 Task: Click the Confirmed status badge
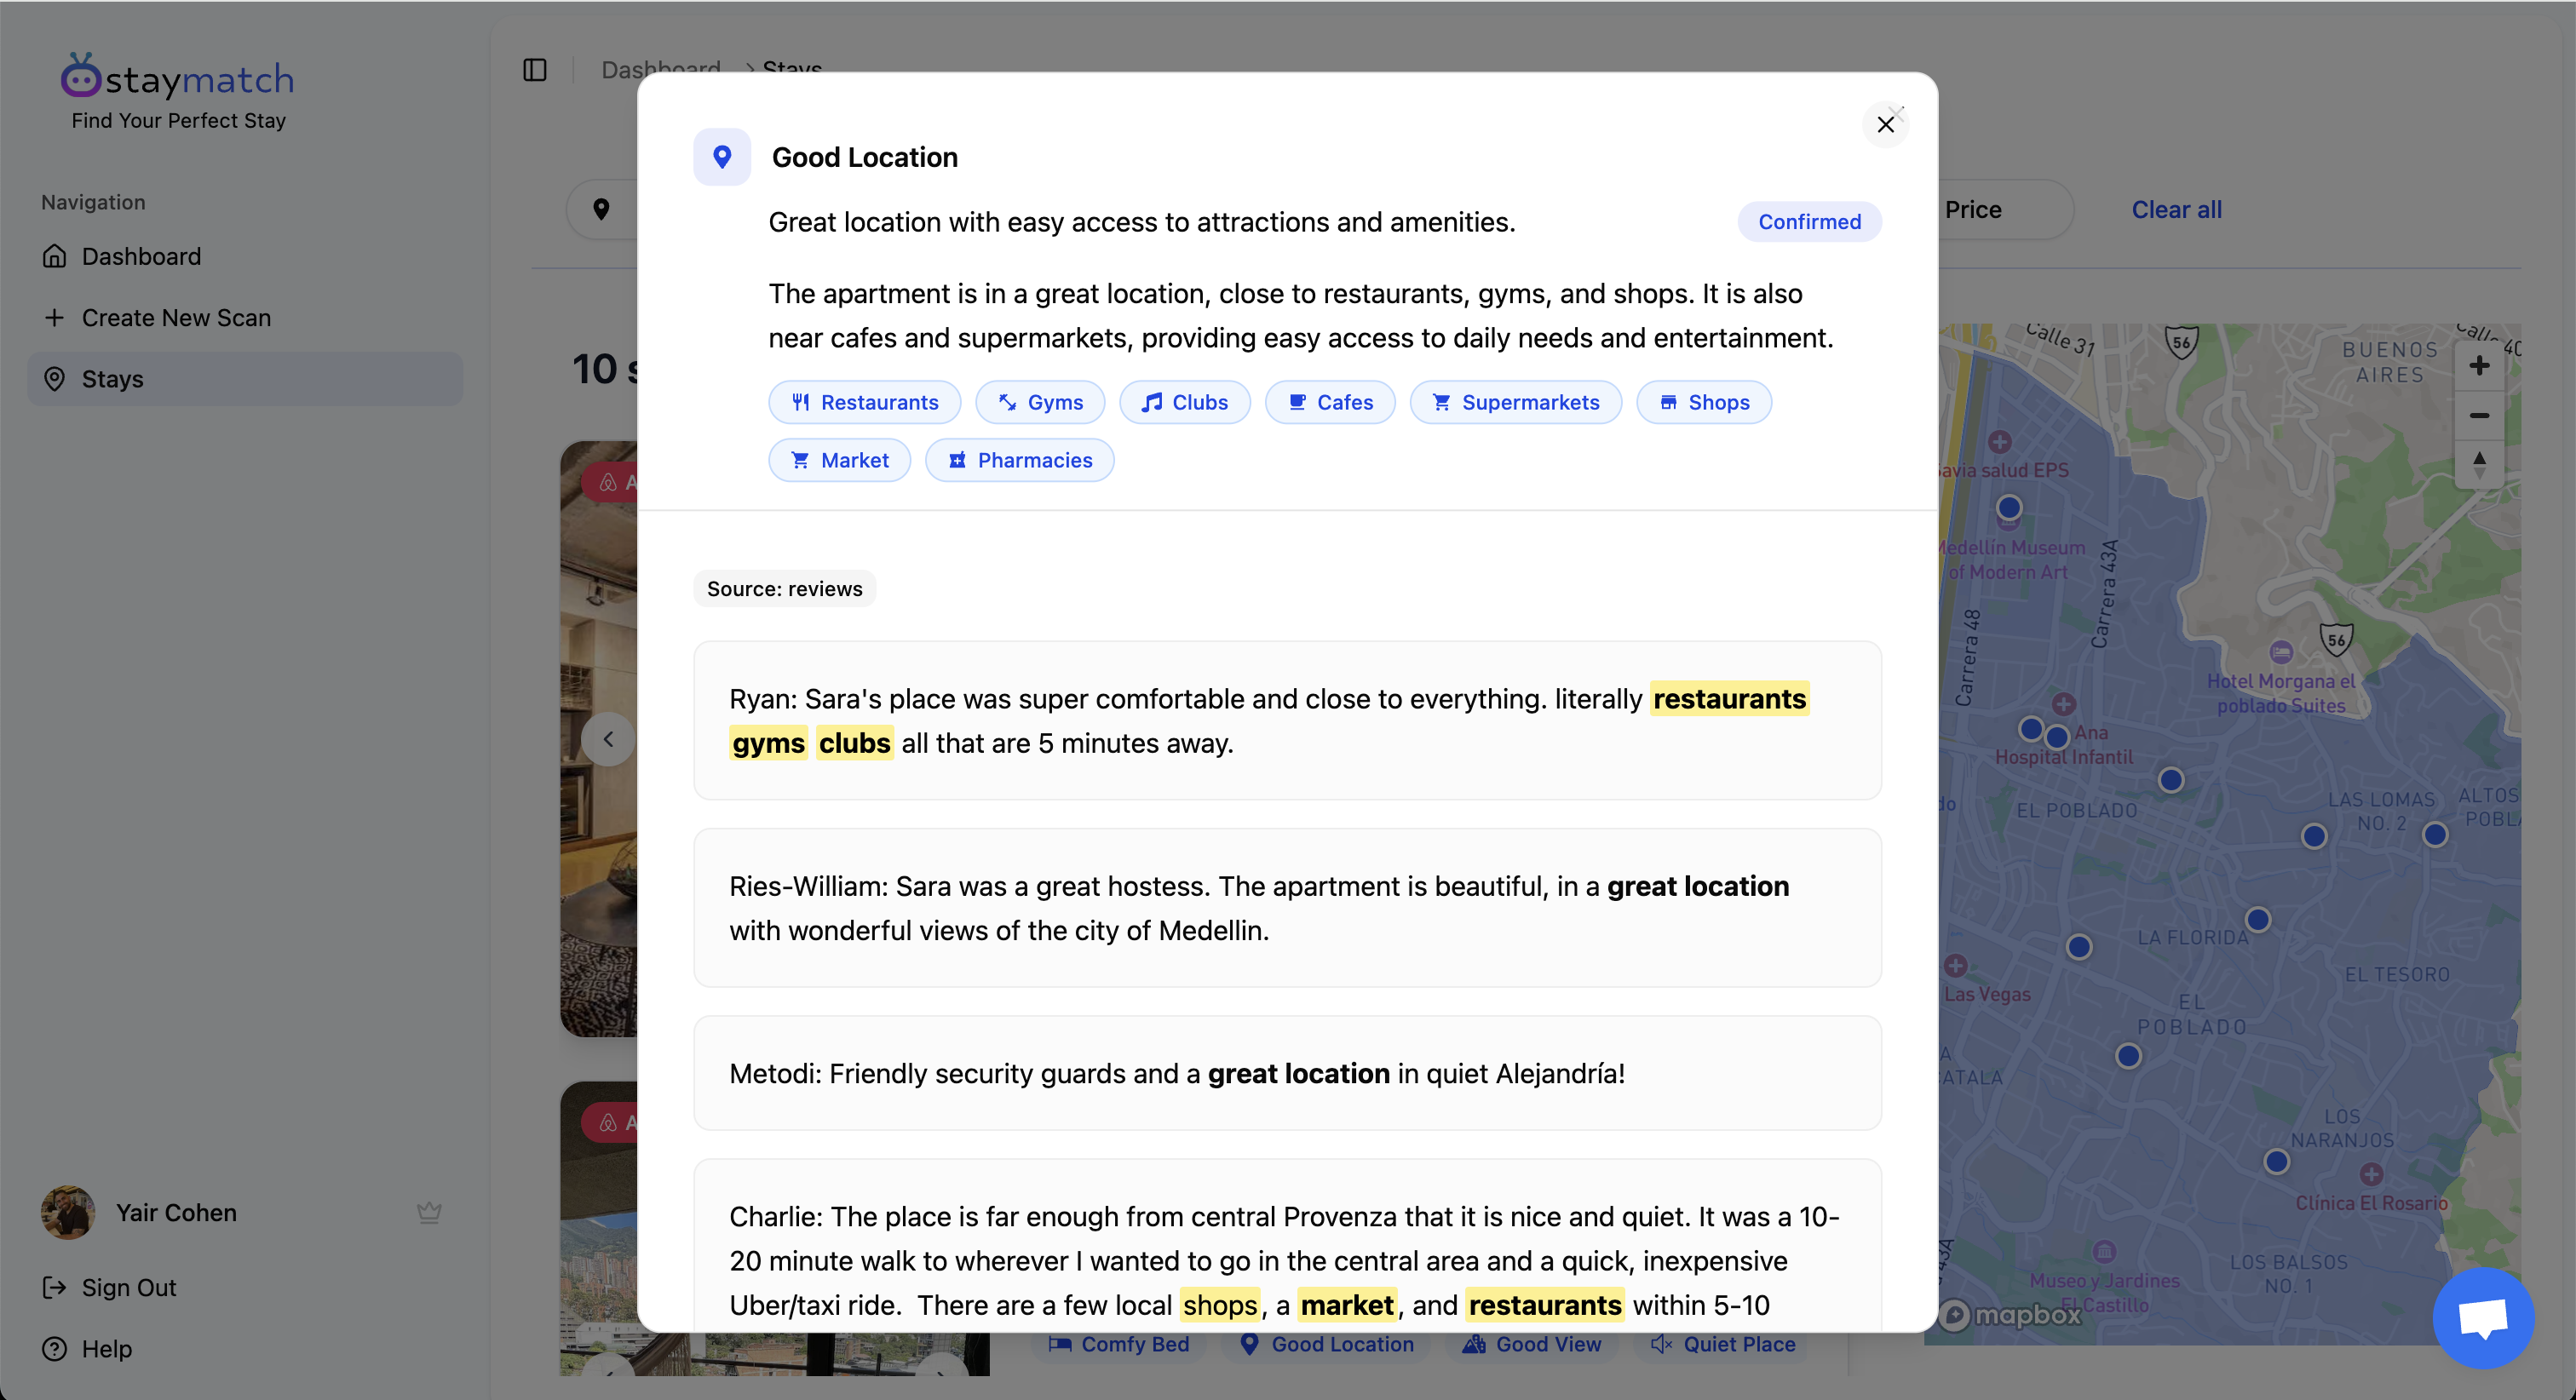tap(1809, 221)
